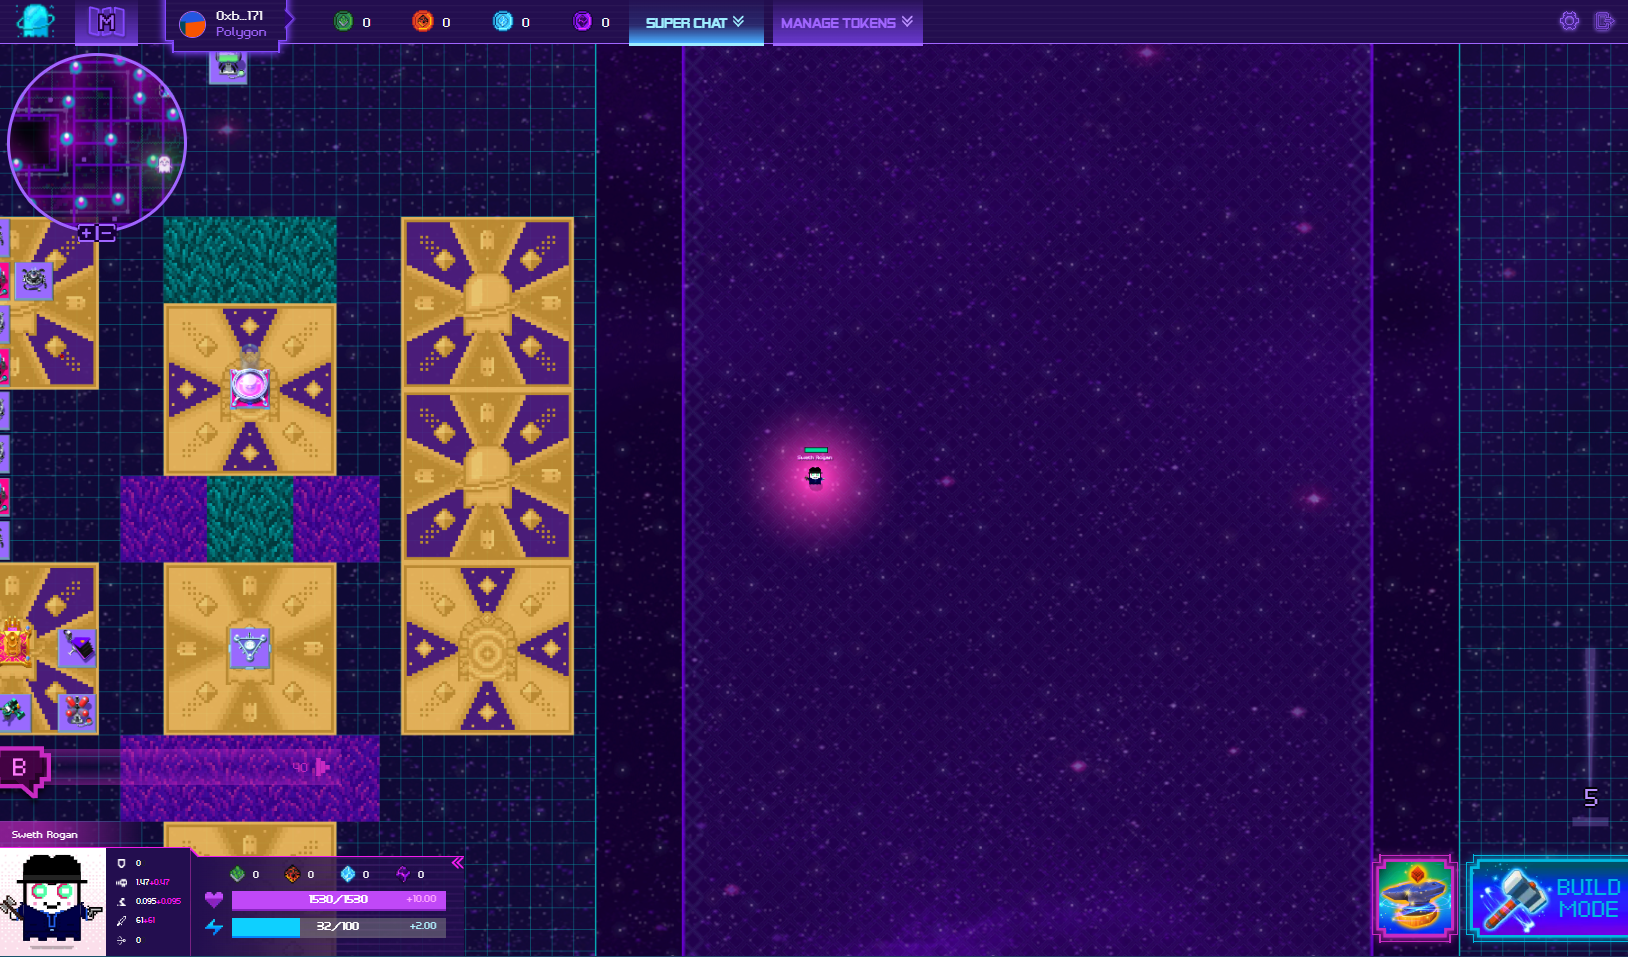Open the B chat bubble icon

(x=21, y=768)
